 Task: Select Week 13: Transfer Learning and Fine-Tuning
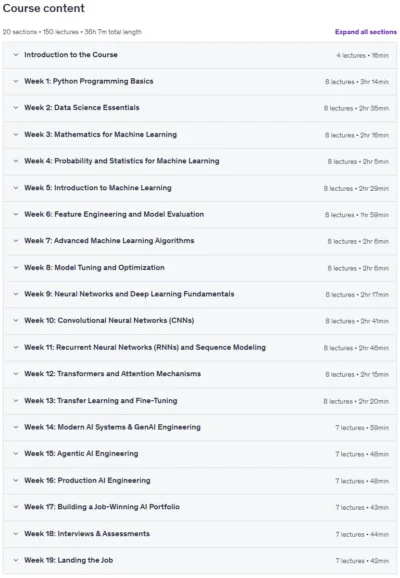tap(101, 401)
